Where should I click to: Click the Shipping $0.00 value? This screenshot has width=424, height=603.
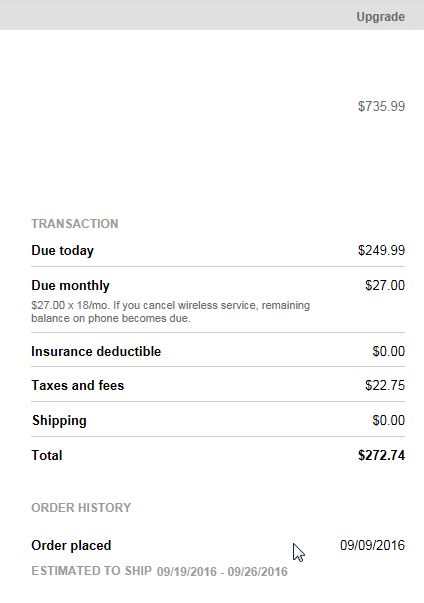pyautogui.click(x=388, y=420)
